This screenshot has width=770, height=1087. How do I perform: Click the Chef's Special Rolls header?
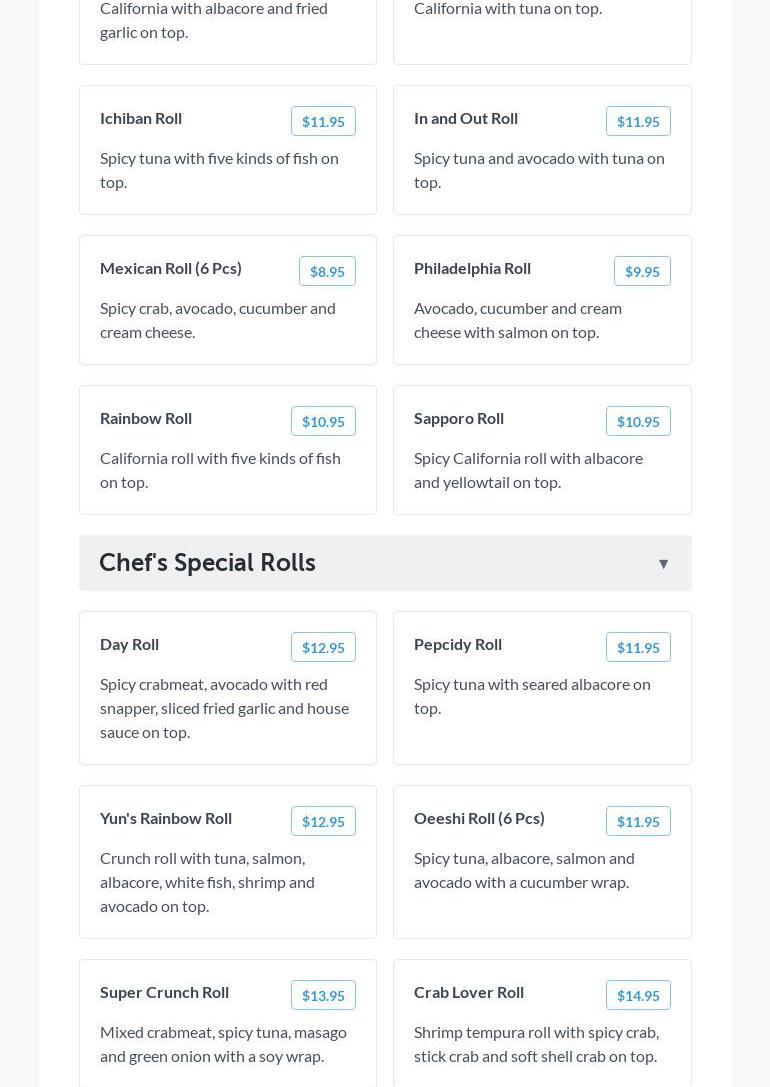point(207,563)
